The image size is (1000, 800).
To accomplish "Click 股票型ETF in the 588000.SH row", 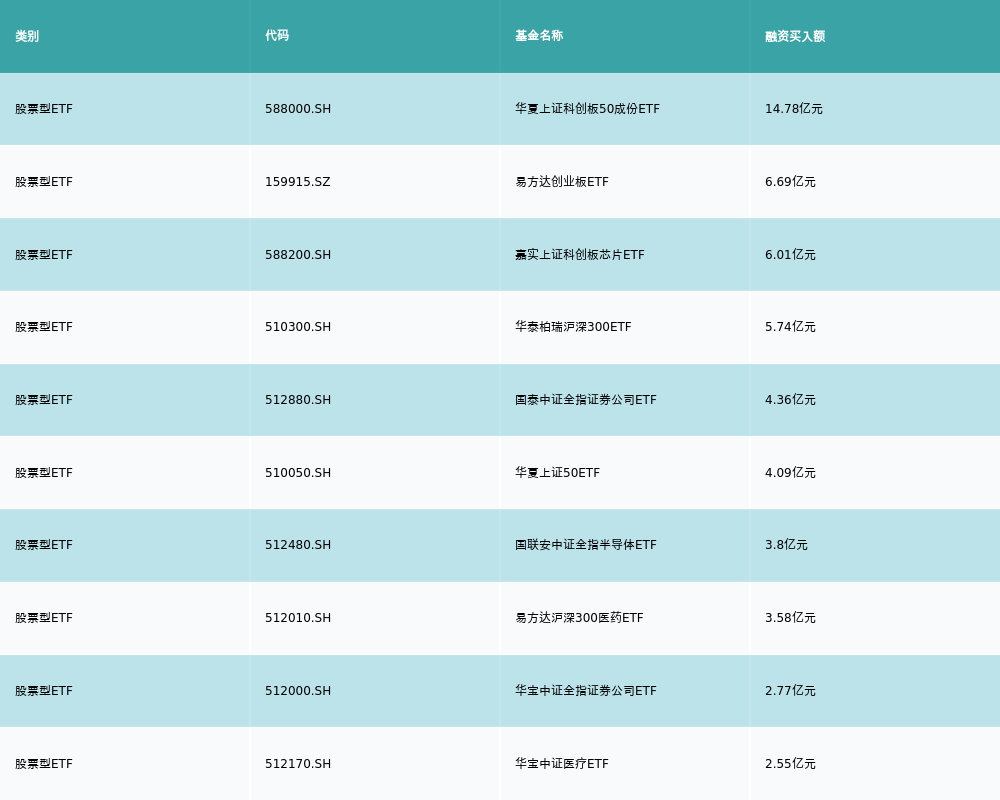I will [44, 109].
